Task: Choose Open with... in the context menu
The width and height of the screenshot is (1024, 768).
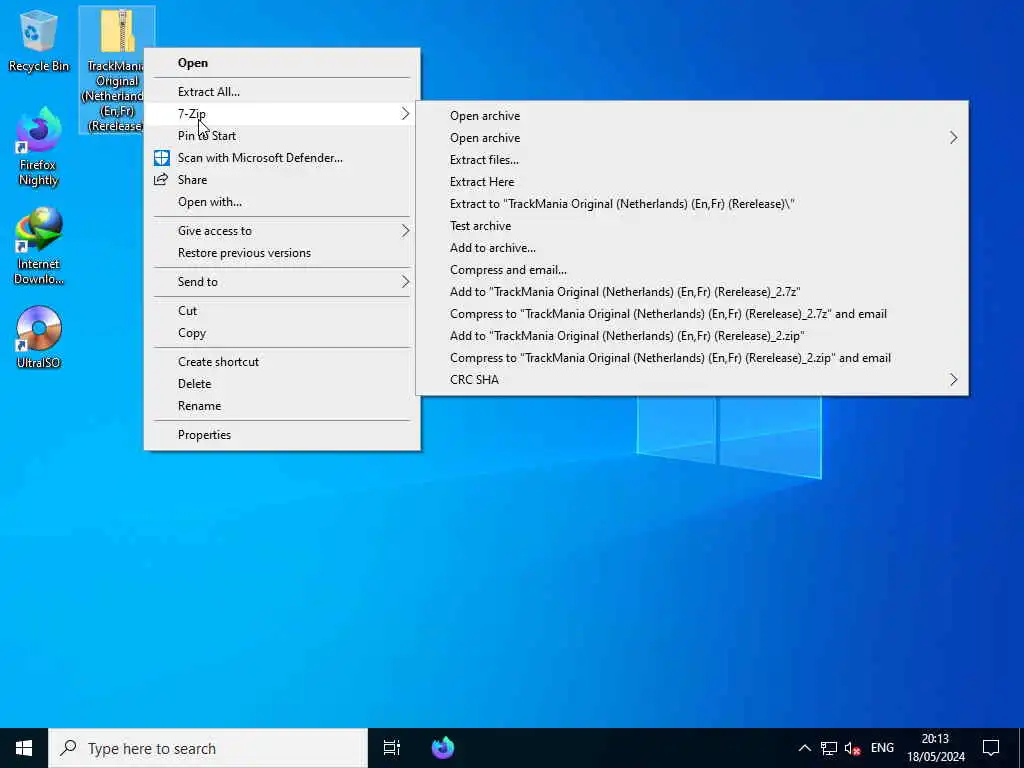Action: pyautogui.click(x=282, y=202)
